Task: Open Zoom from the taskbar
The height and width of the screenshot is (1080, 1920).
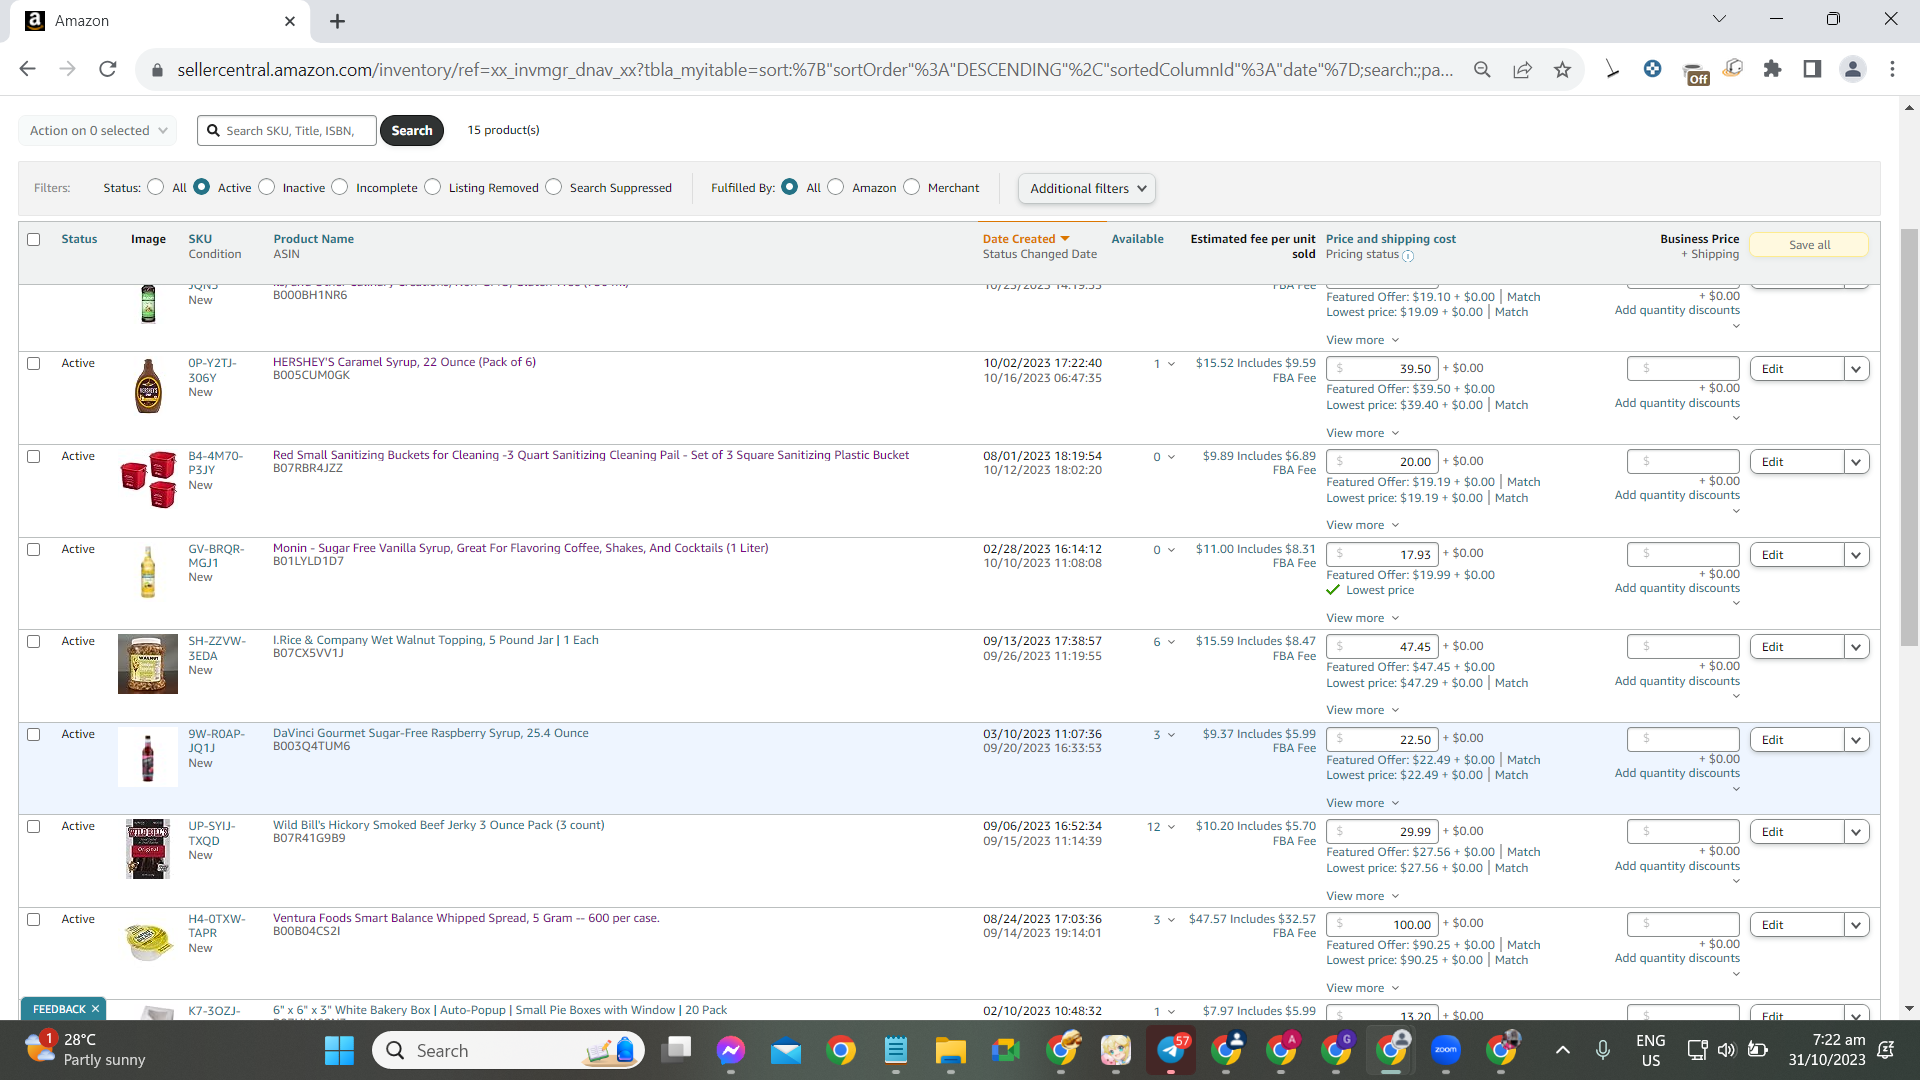Action: tap(1446, 1050)
